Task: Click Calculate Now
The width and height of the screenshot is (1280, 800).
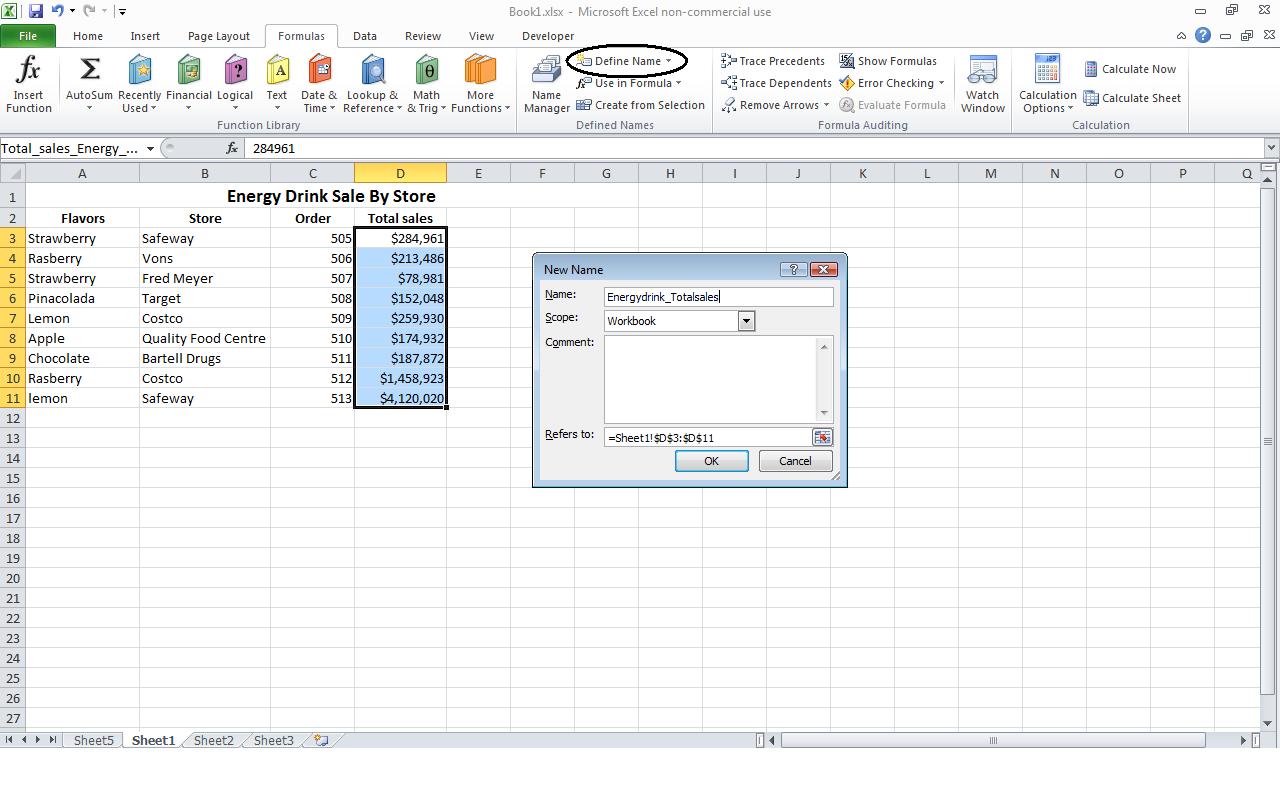Action: point(1131,68)
